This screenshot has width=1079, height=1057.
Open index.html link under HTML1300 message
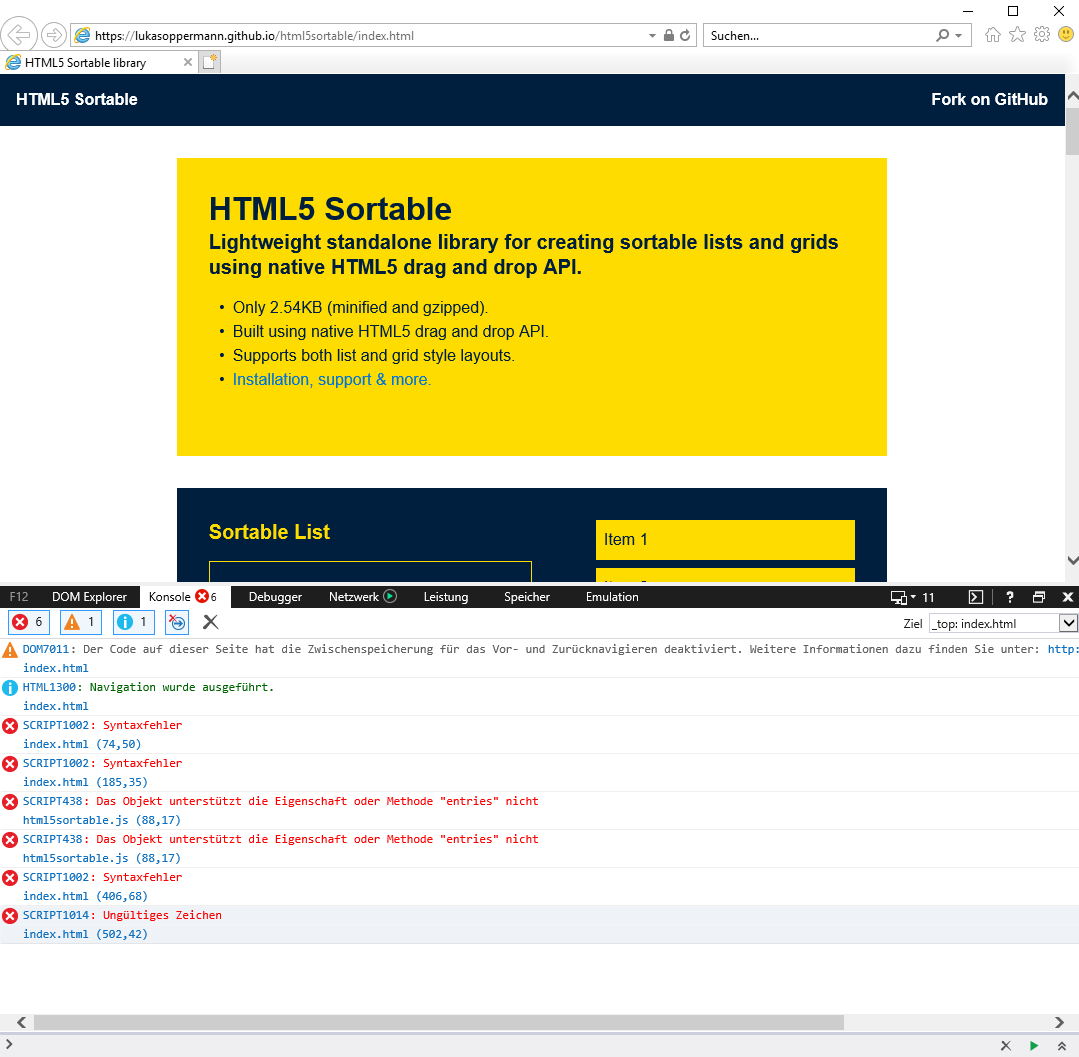pyautogui.click(x=56, y=705)
